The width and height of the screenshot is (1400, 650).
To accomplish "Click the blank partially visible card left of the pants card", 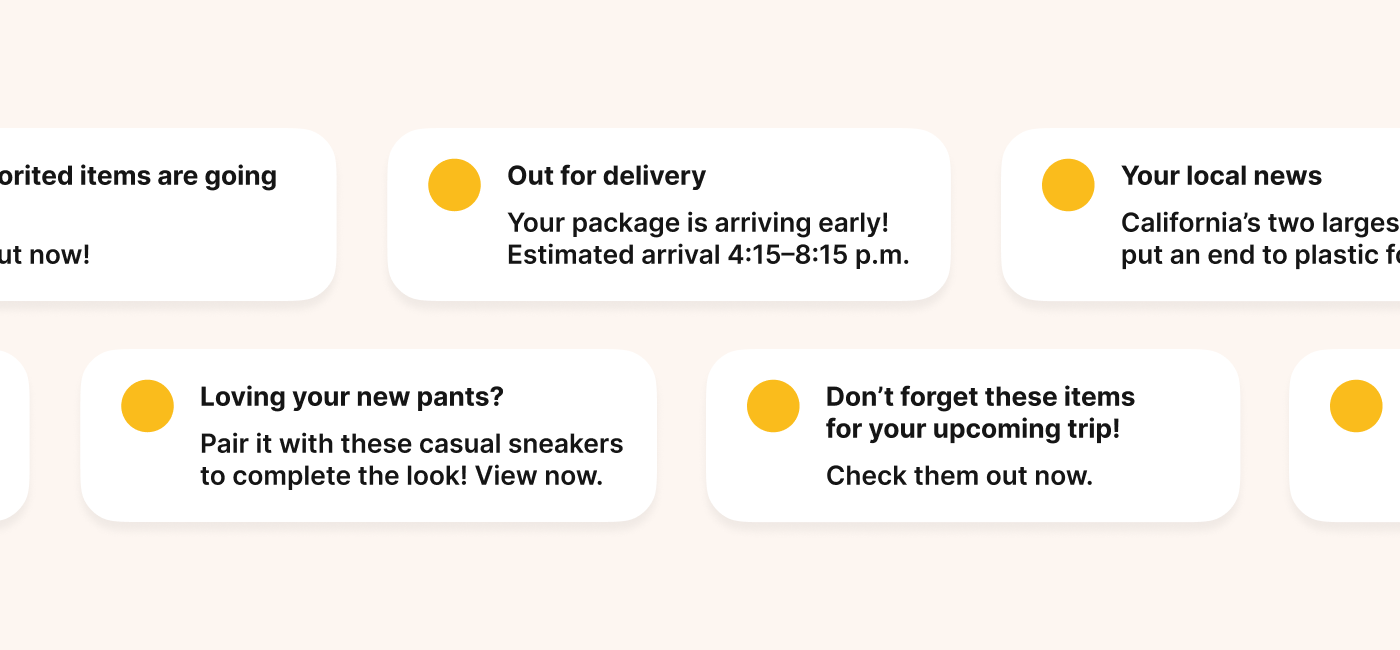I will click(12, 436).
